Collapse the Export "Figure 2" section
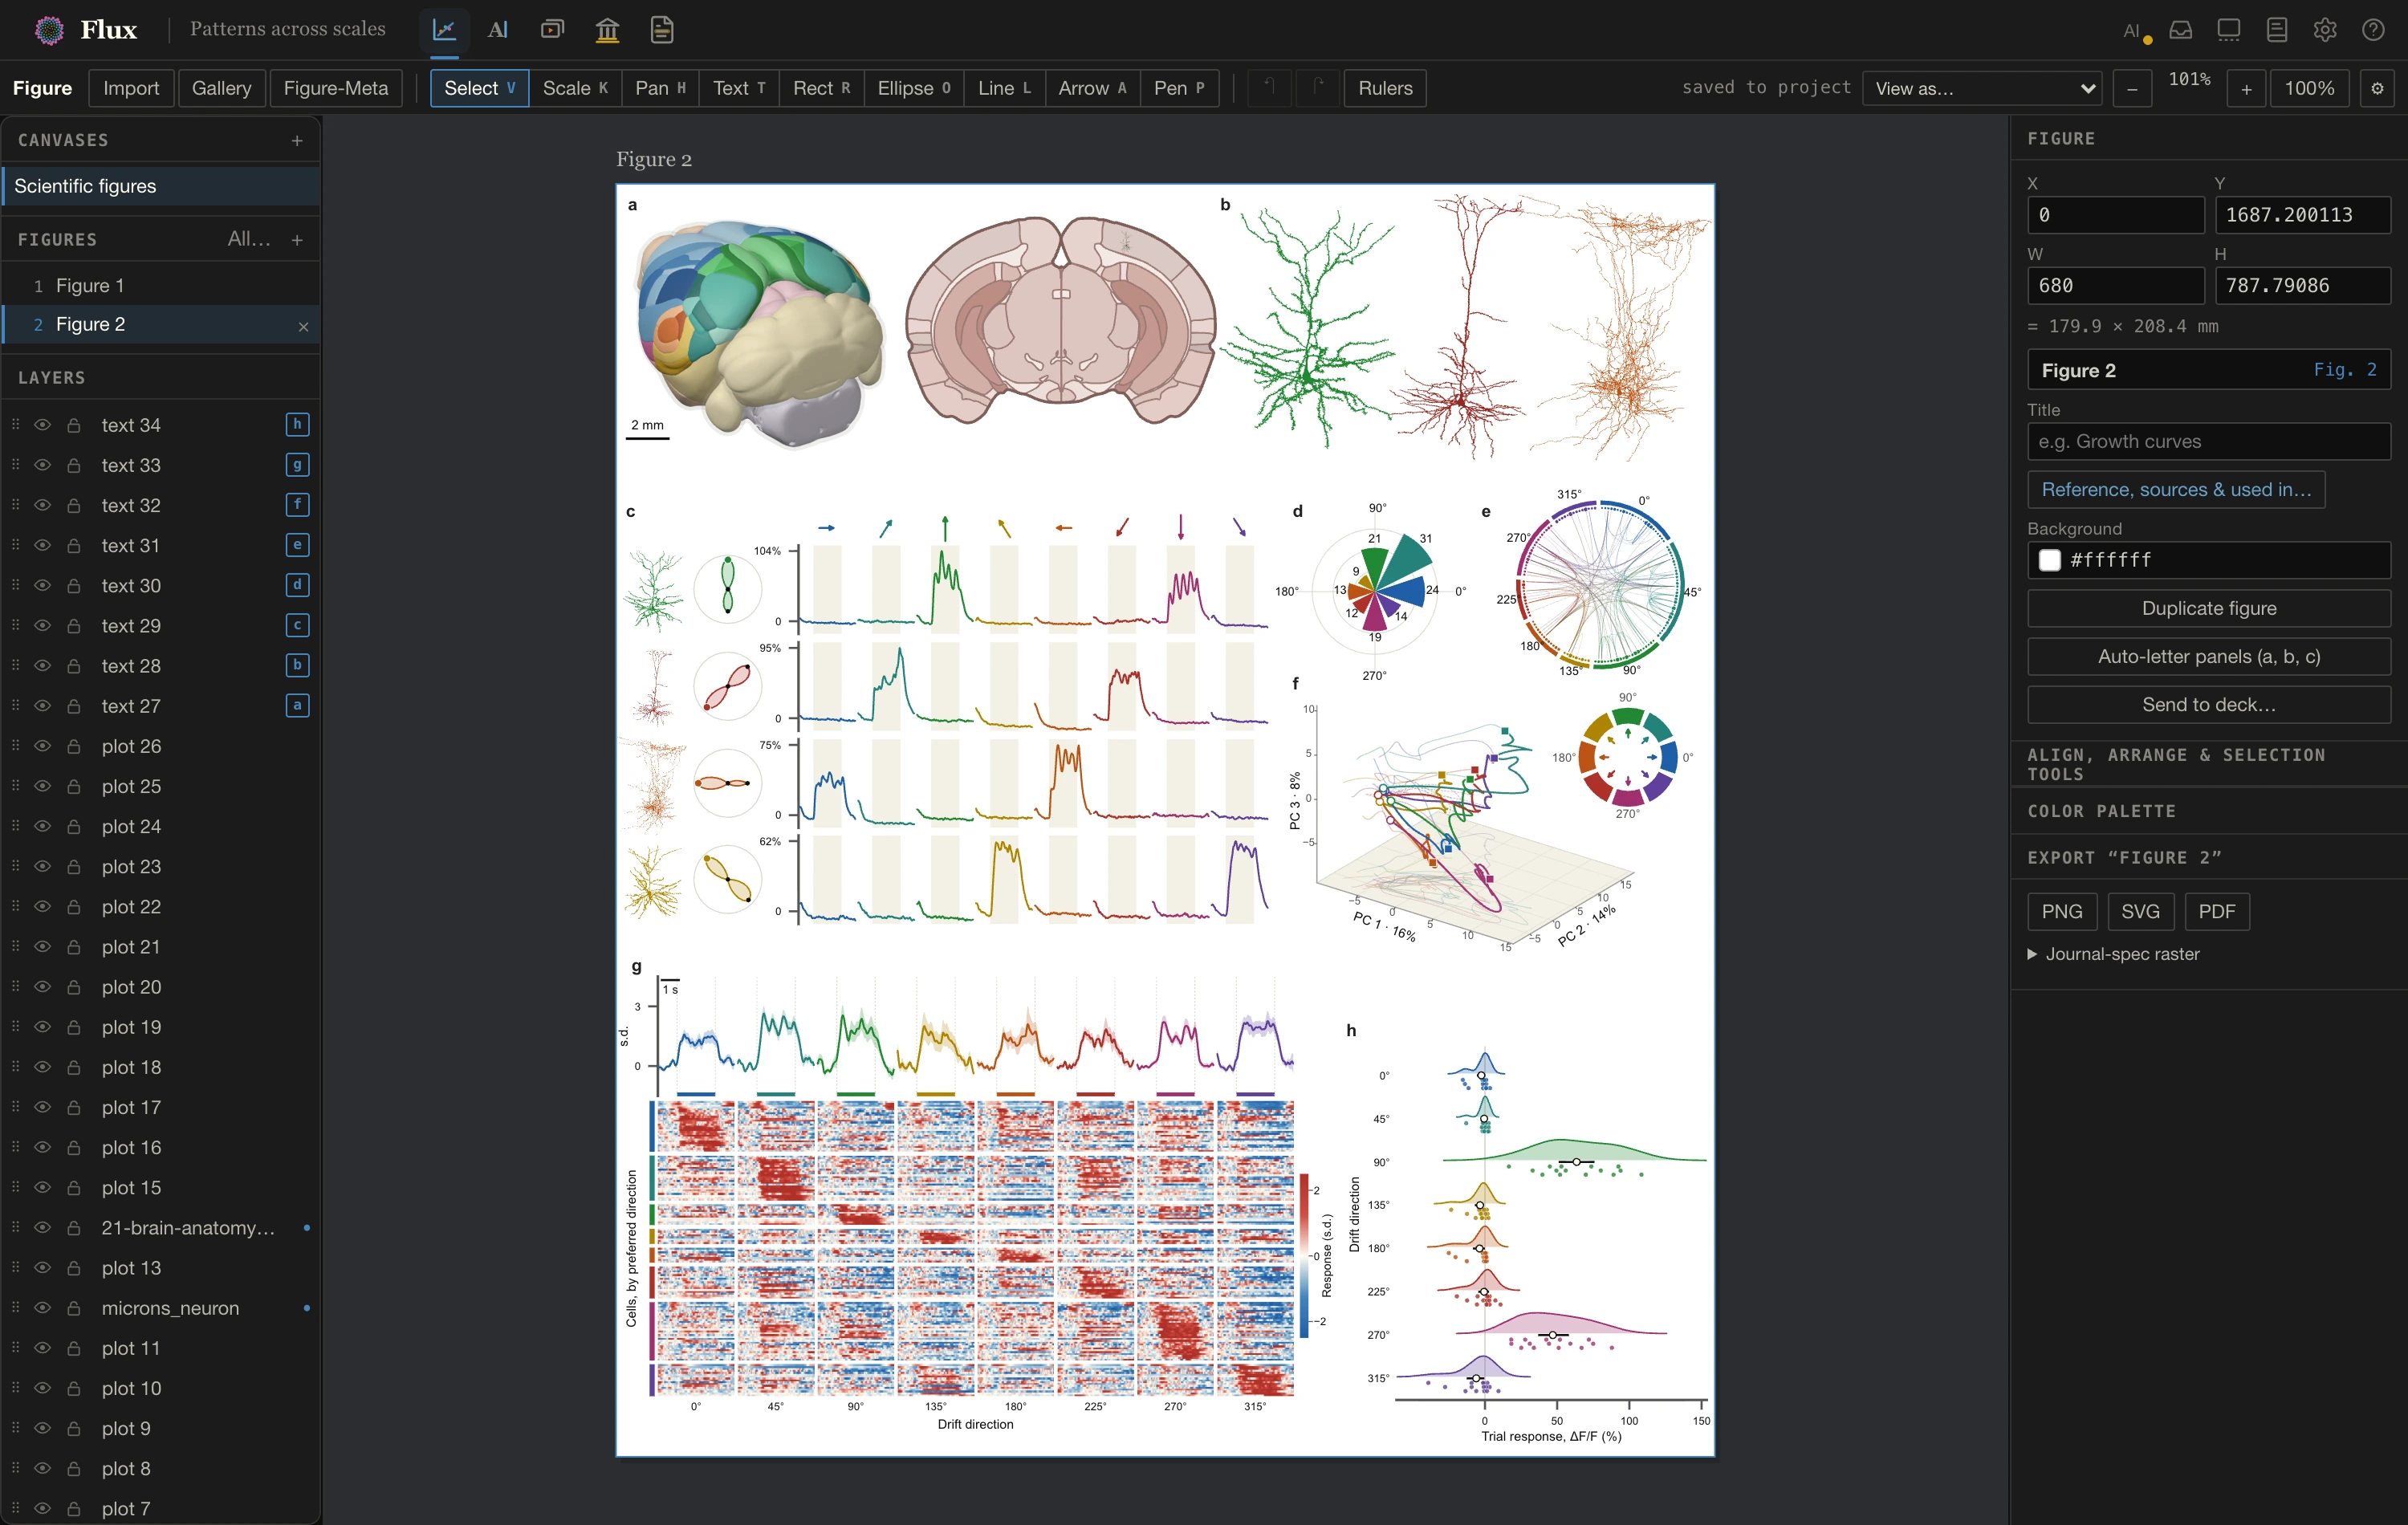The width and height of the screenshot is (2408, 1525). pos(2208,858)
